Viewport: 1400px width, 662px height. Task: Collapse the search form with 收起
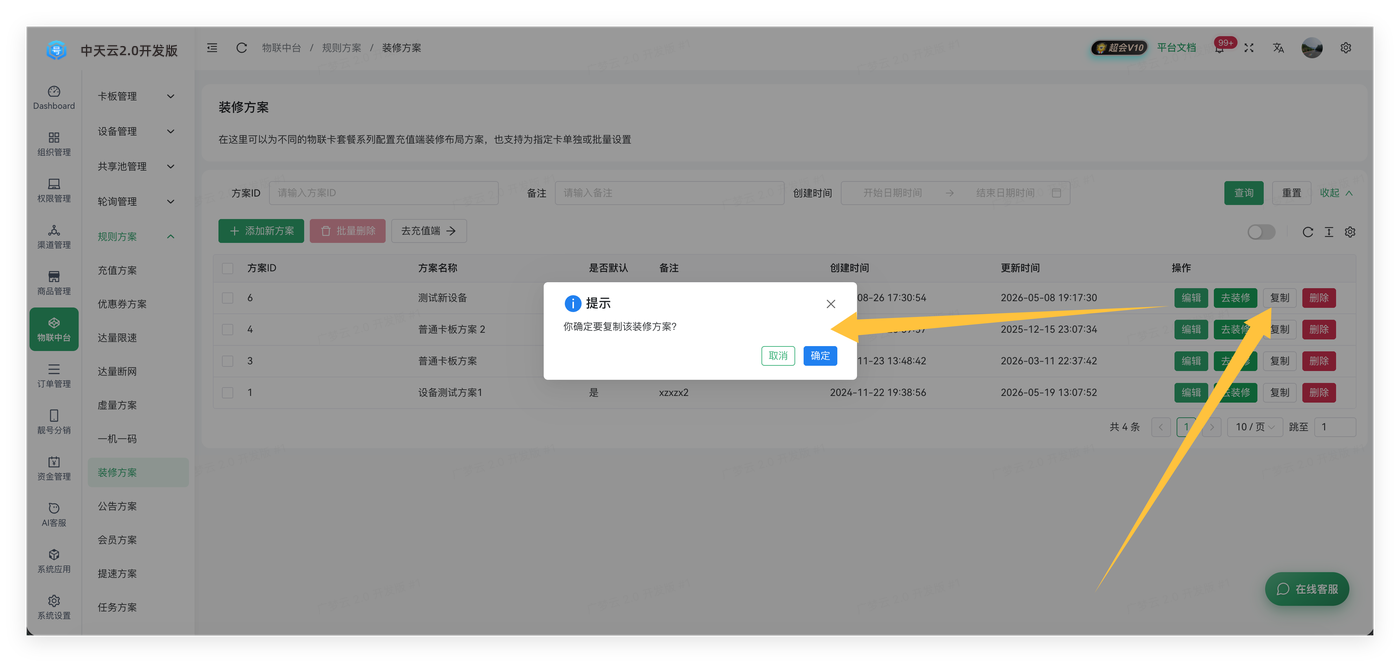(x=1336, y=193)
